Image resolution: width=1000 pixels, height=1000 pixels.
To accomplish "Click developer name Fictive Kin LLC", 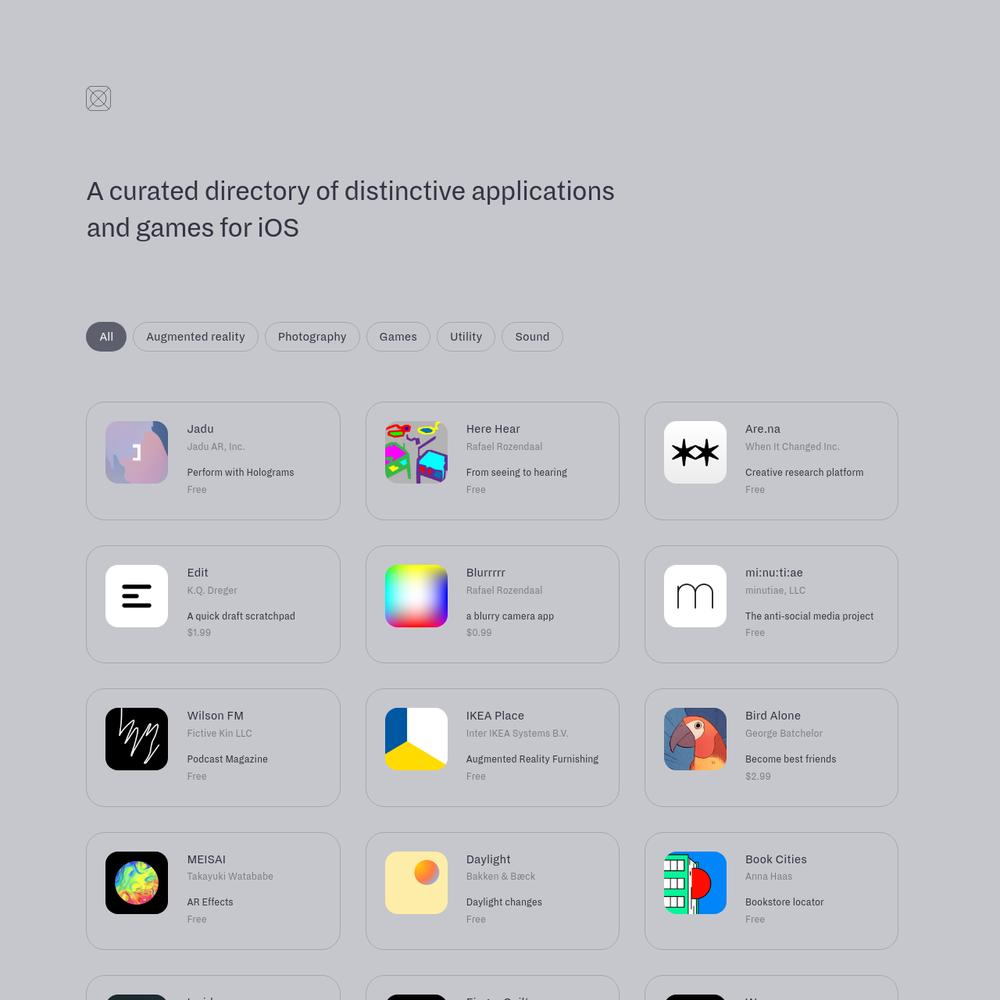I will tap(219, 733).
